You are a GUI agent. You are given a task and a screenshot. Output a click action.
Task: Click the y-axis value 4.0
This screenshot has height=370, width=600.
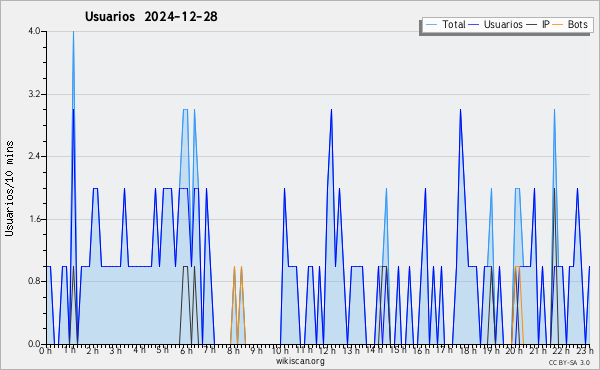coord(34,31)
